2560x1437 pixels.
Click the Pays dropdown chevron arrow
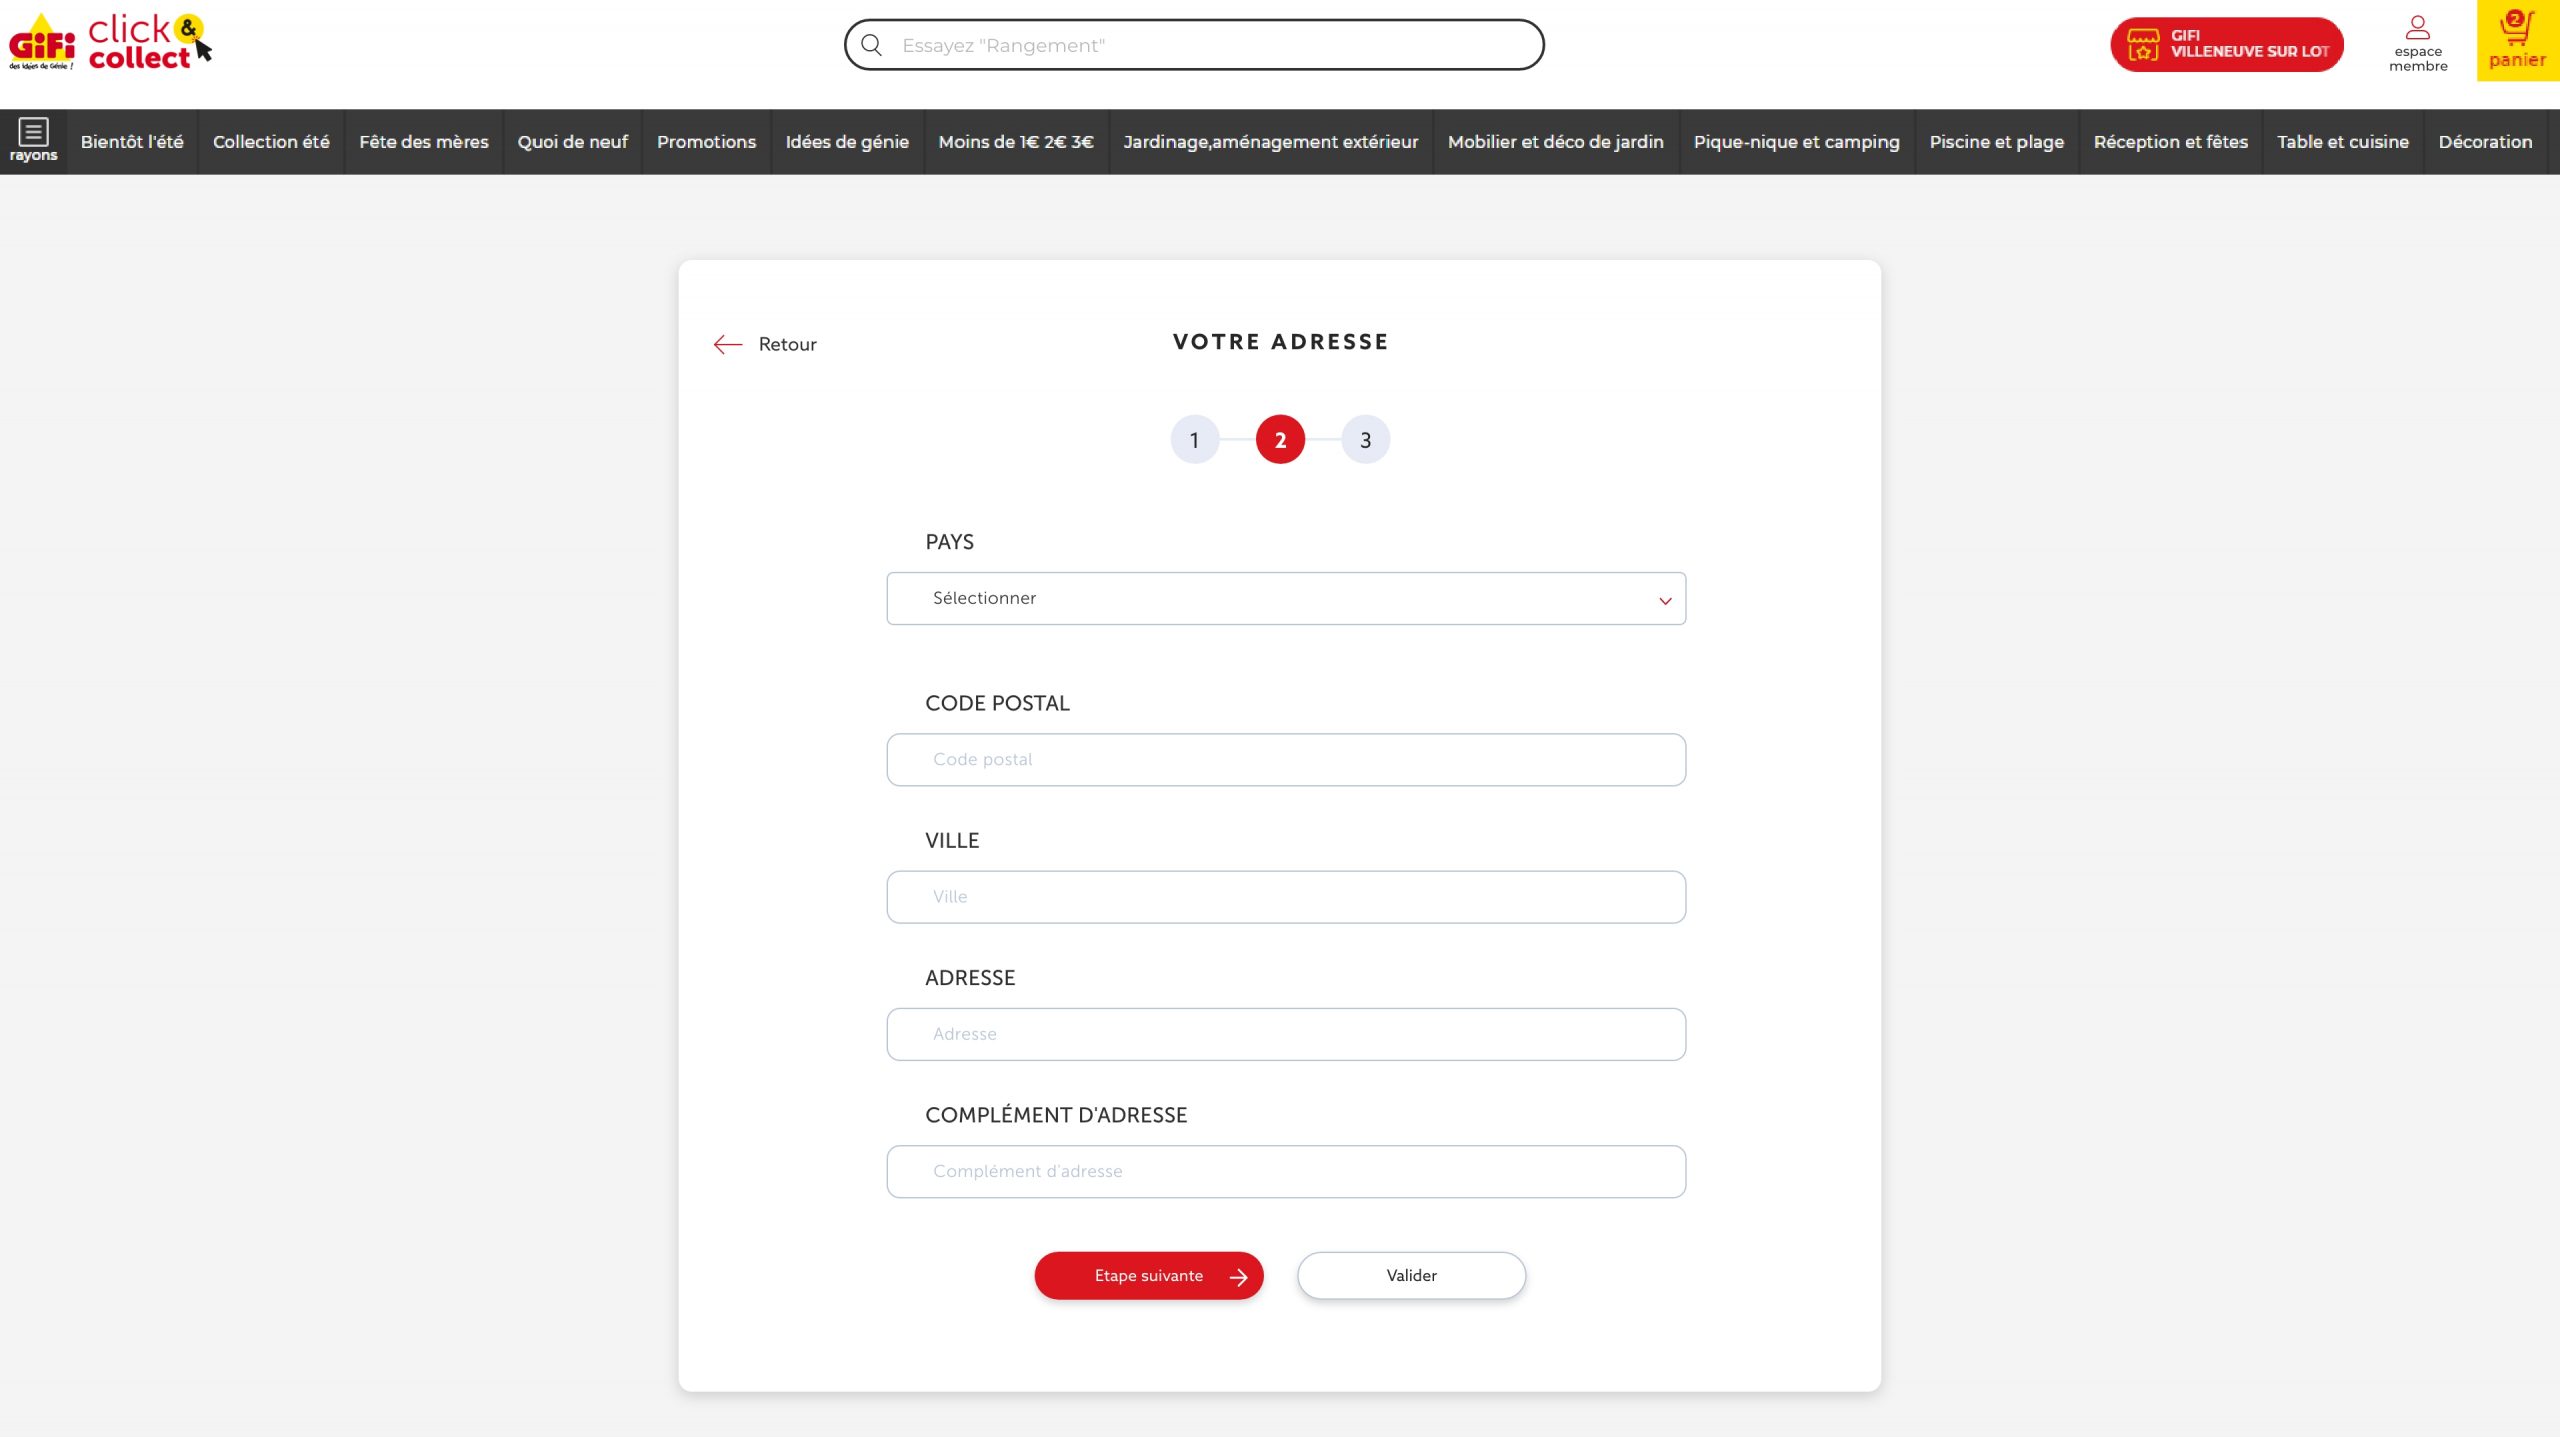[x=1665, y=600]
